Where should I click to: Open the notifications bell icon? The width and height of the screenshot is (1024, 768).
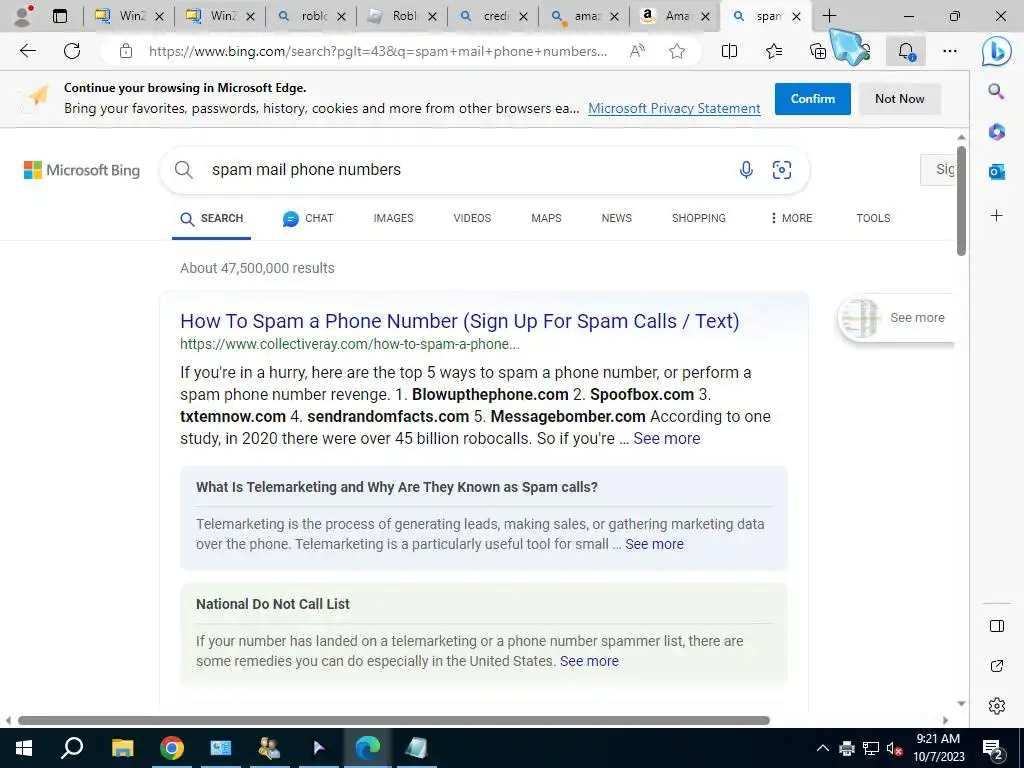click(906, 51)
